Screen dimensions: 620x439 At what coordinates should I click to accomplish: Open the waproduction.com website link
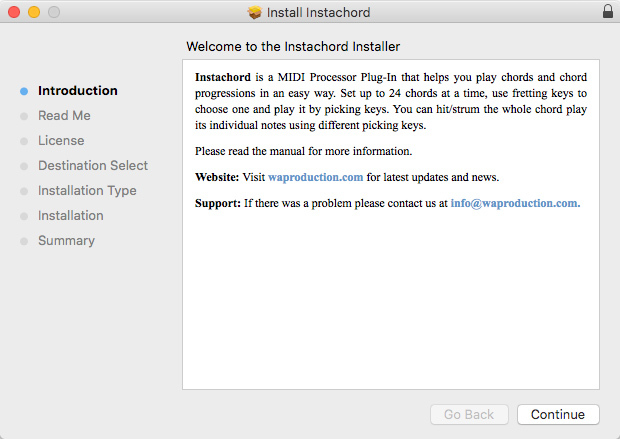[315, 177]
